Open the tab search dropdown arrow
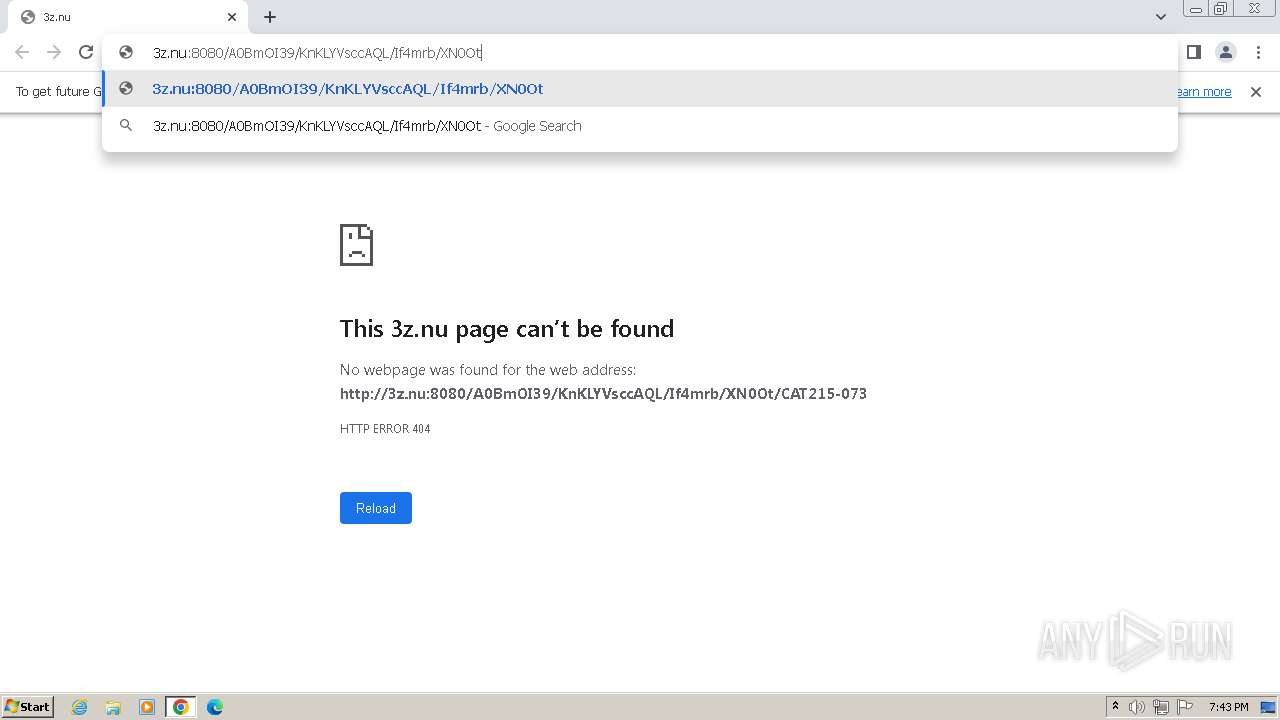 (1160, 17)
